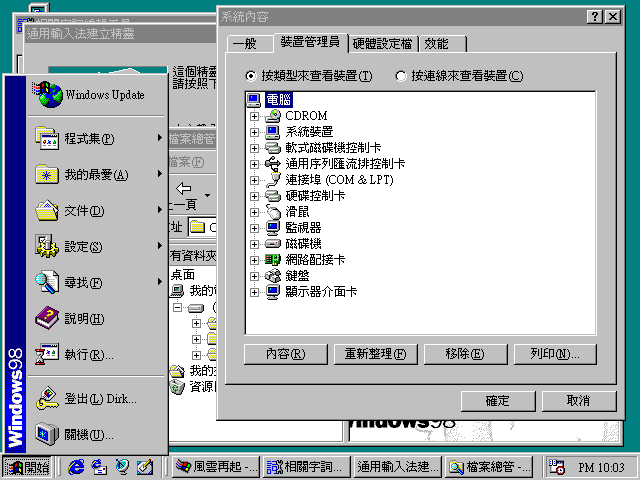Expand the 鍵盤 tree node
The height and width of the screenshot is (480, 640).
tap(254, 276)
